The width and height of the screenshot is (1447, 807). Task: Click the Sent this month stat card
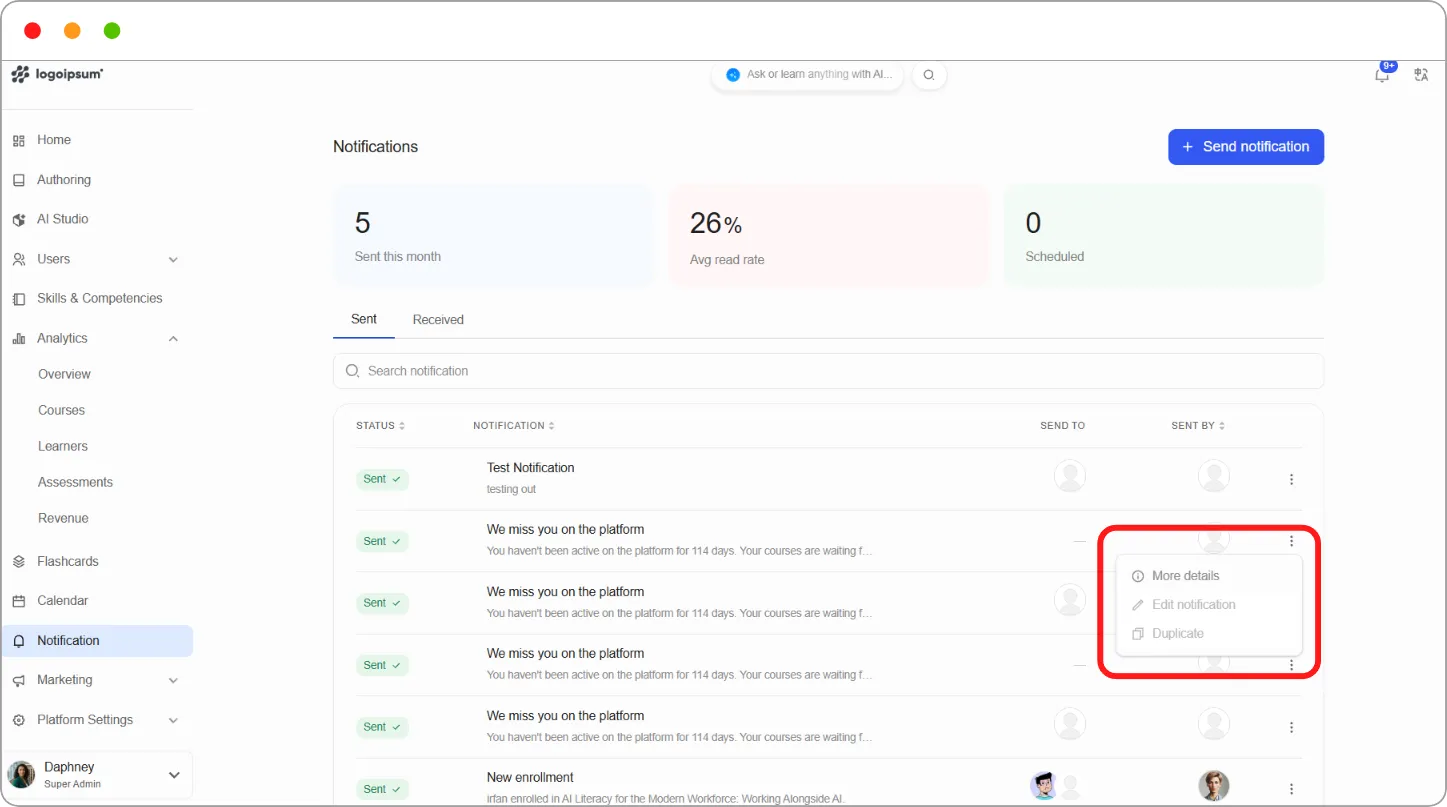pos(492,236)
